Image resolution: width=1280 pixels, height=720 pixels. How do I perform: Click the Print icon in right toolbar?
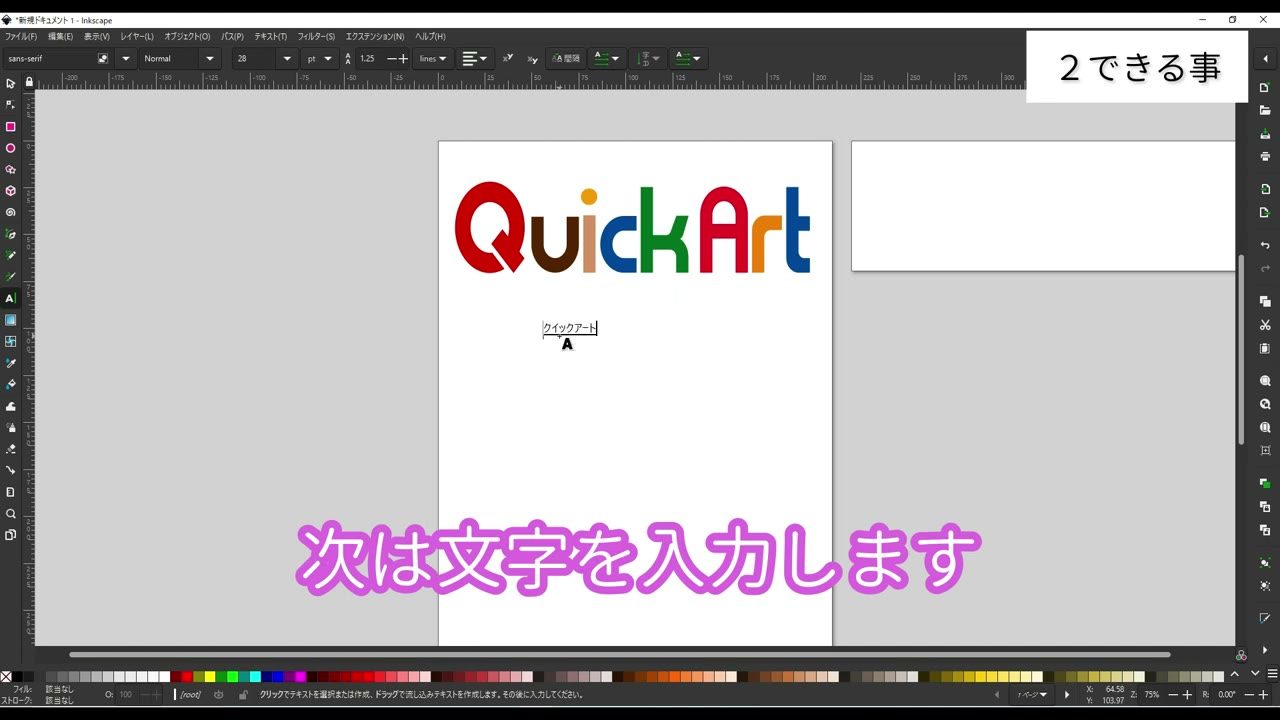tap(1265, 156)
